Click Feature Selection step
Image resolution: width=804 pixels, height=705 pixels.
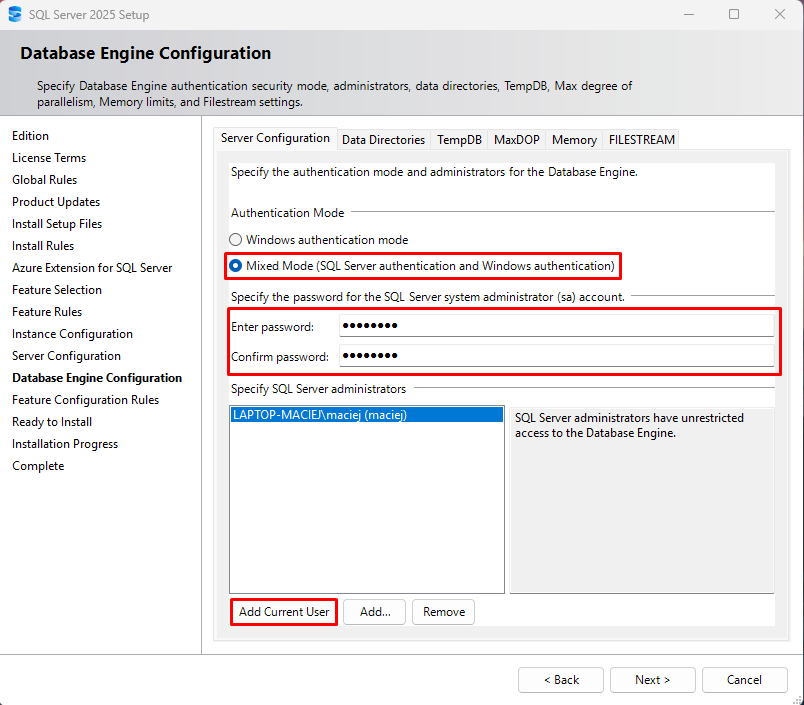pos(57,290)
